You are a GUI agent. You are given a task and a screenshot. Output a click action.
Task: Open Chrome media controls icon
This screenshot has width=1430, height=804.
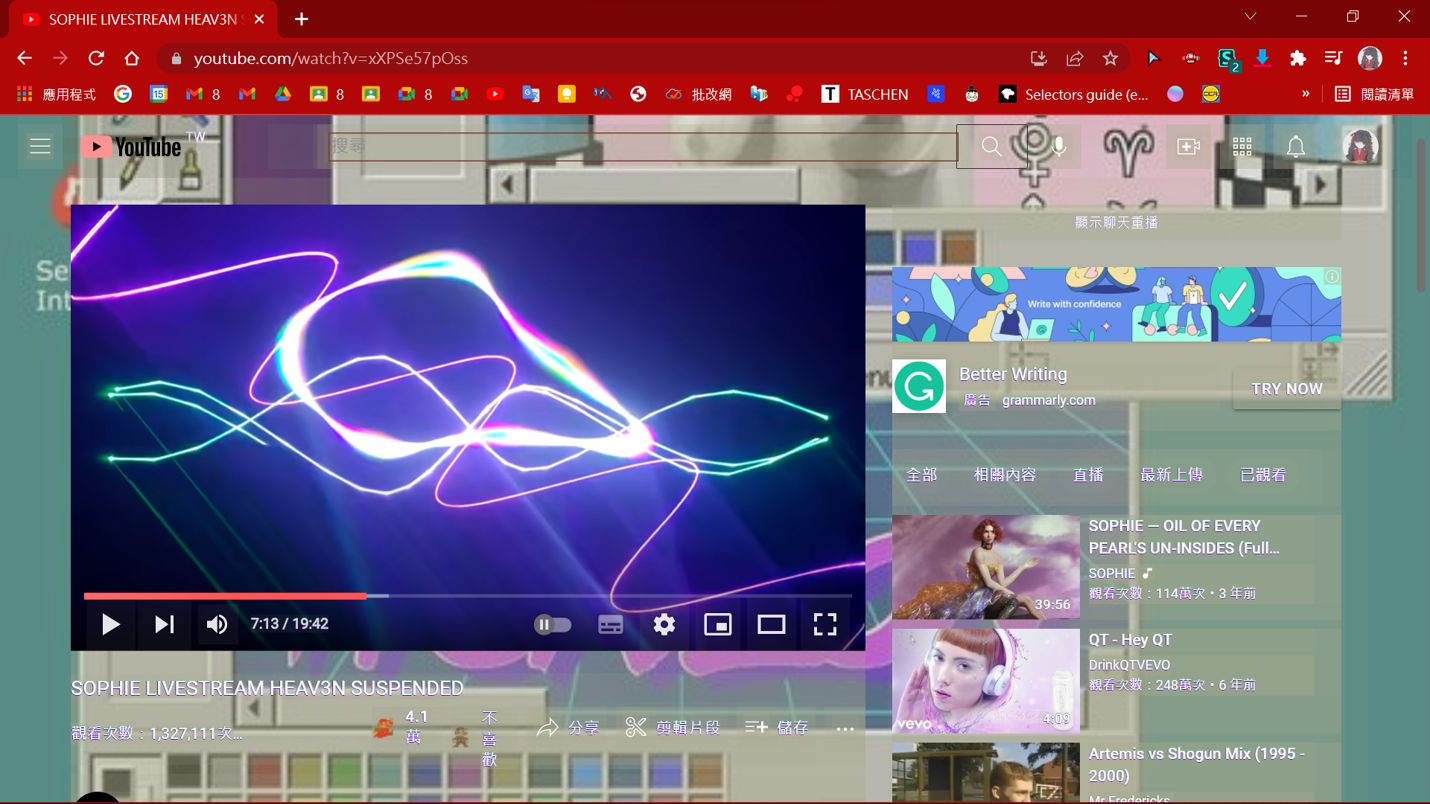click(1333, 58)
